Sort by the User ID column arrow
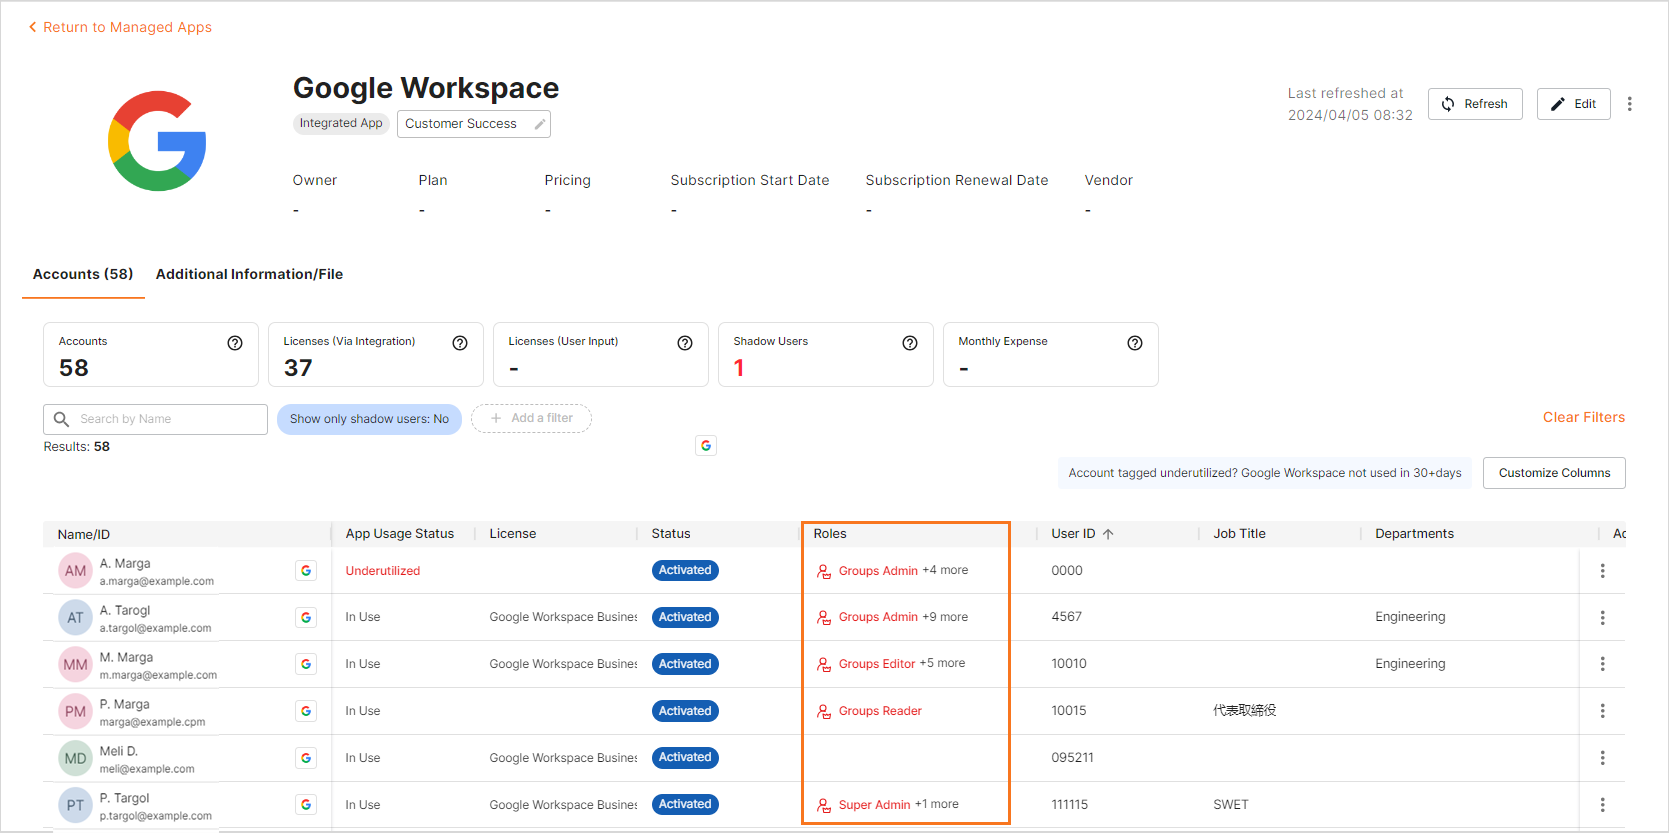 (x=1108, y=534)
